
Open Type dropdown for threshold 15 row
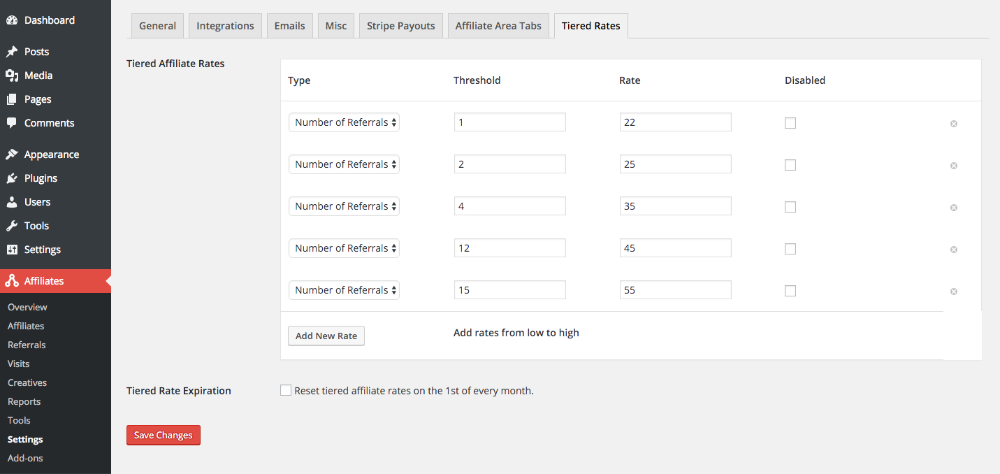[344, 290]
